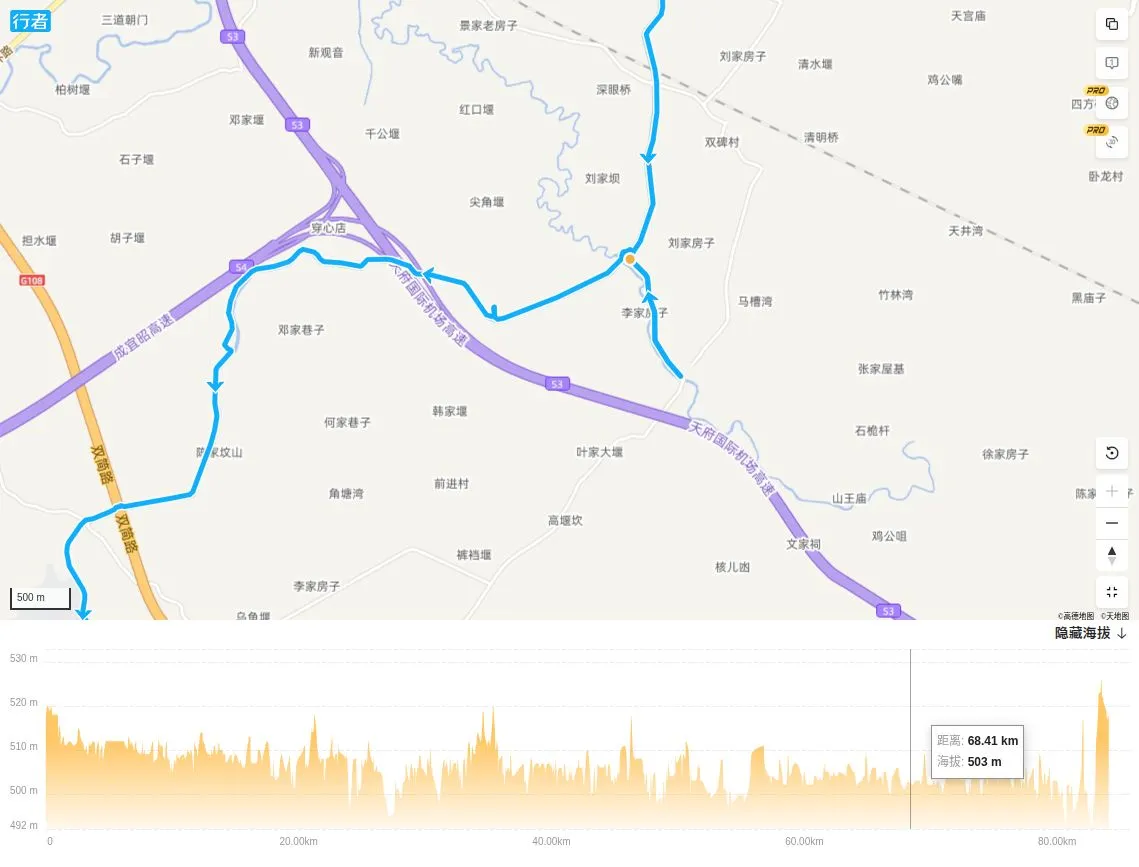
Task: Exit fullscreen map mode
Action: click(1111, 592)
